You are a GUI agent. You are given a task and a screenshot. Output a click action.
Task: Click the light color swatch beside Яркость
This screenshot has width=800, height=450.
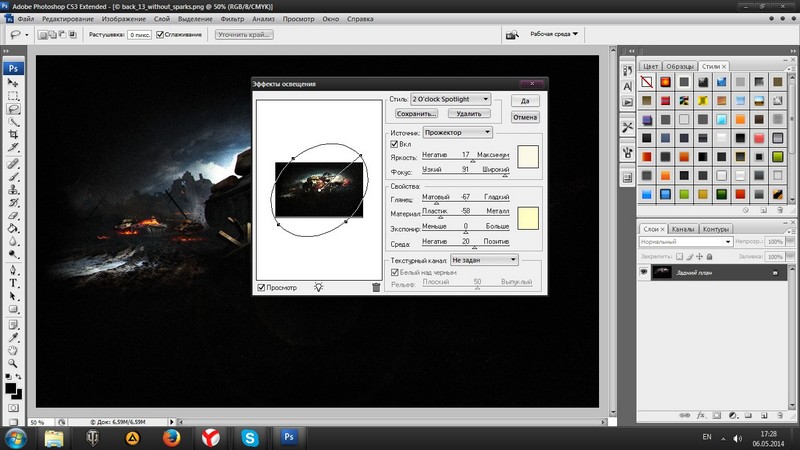(x=527, y=156)
